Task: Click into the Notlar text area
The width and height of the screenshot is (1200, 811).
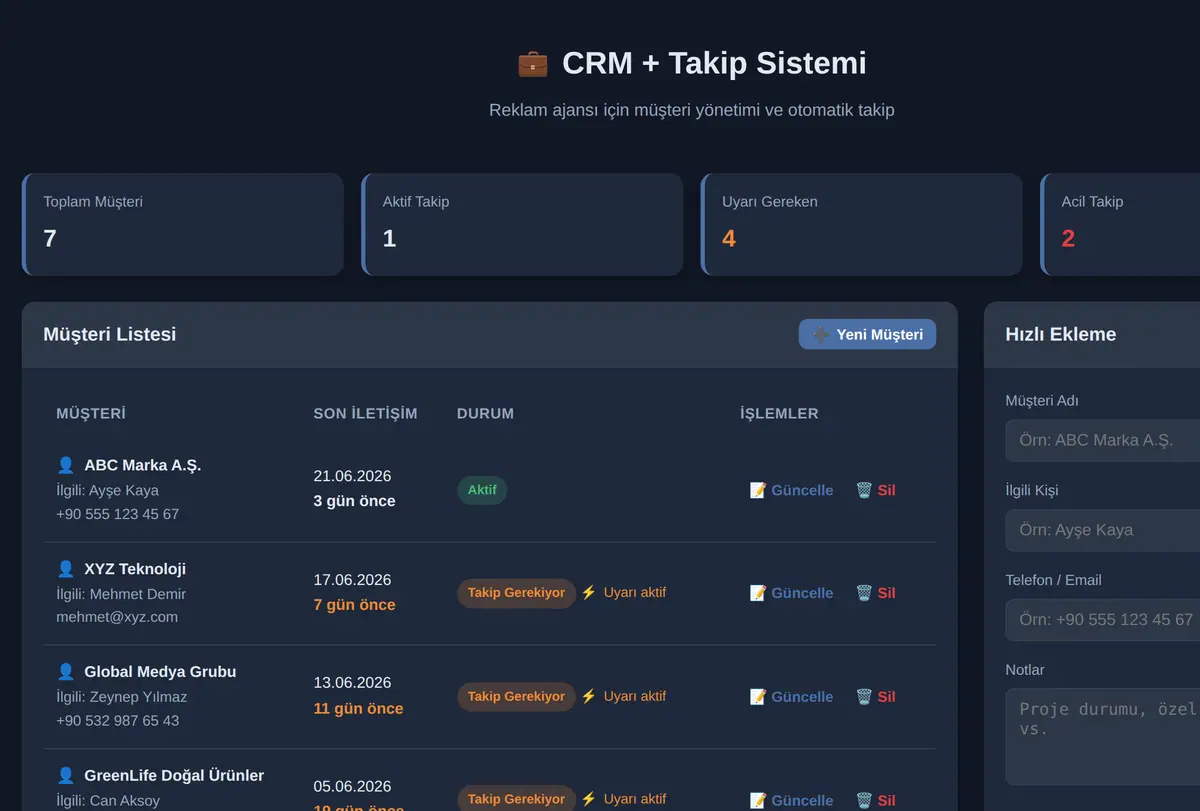Action: click(1102, 737)
